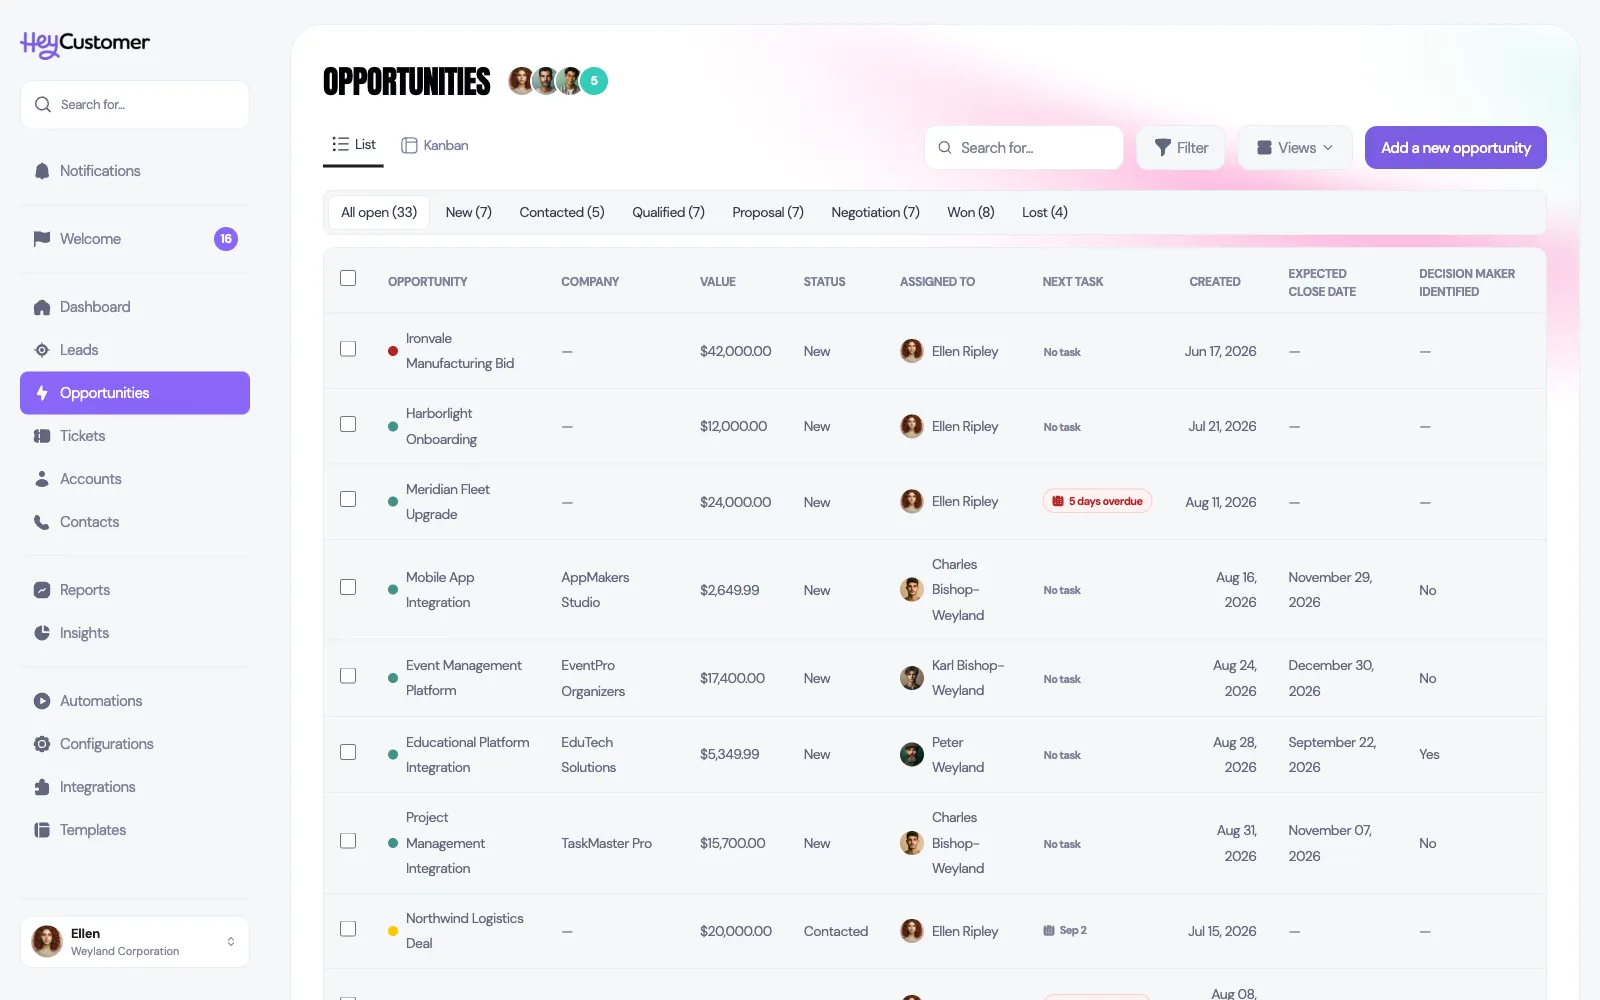Click the Welcome flag icon
This screenshot has height=1000, width=1600.
pyautogui.click(x=42, y=239)
